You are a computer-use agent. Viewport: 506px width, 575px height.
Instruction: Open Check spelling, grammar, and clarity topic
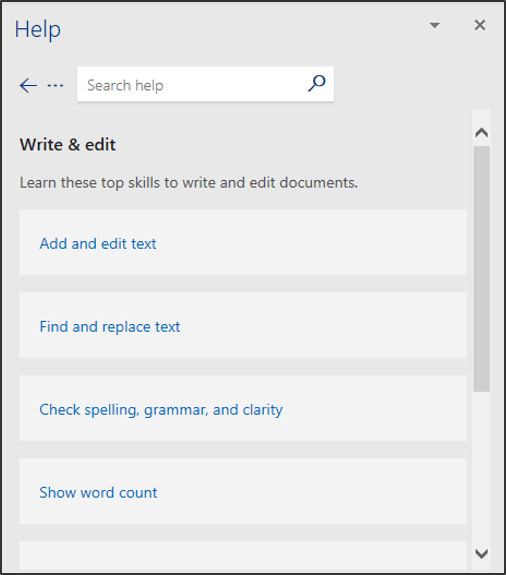tap(243, 408)
